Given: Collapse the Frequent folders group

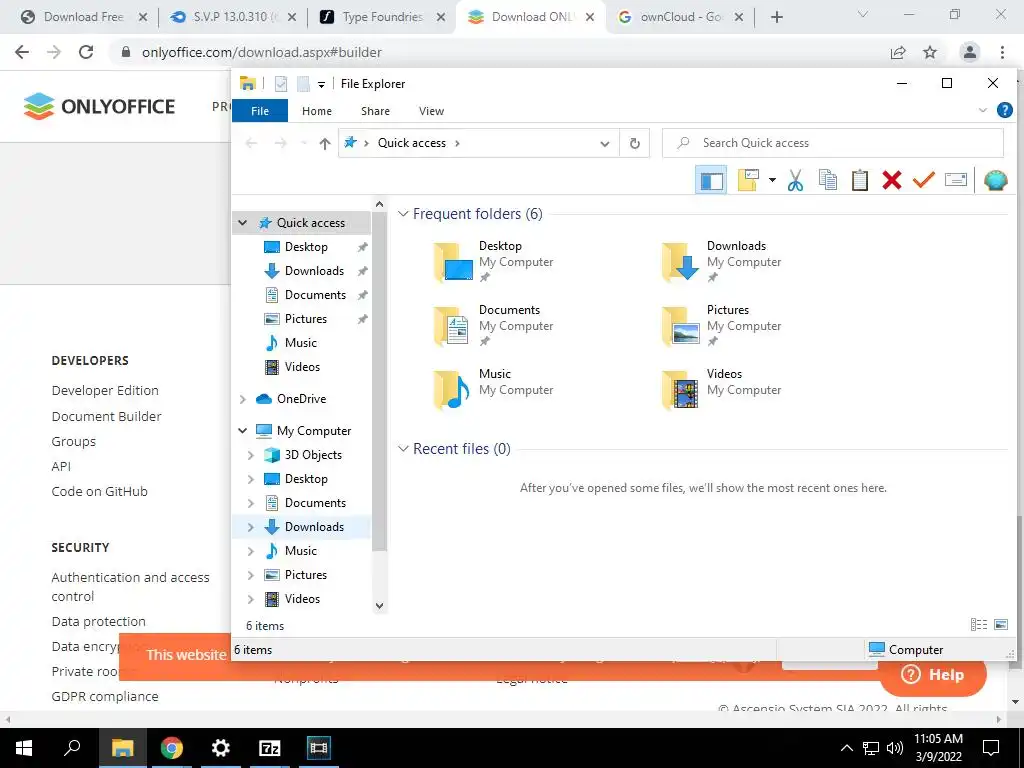Looking at the screenshot, I should point(404,214).
